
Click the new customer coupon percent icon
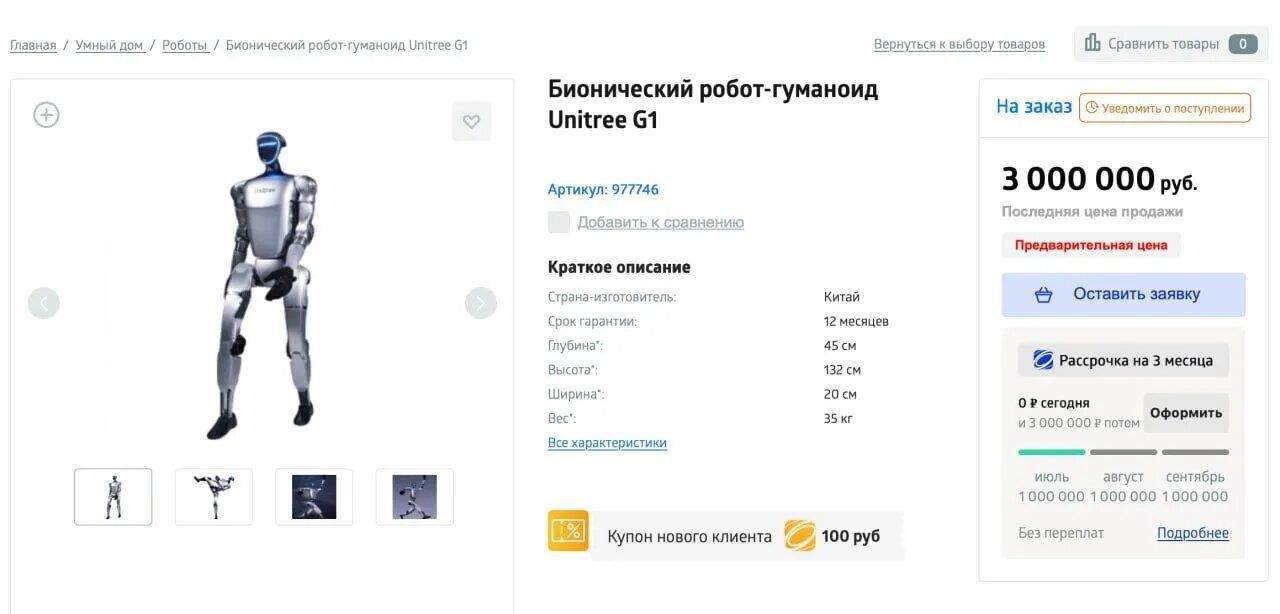point(568,531)
